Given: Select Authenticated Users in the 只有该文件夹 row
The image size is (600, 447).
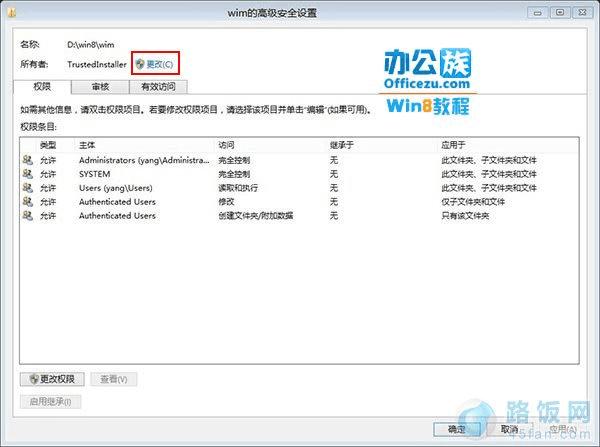Looking at the screenshot, I should 117,215.
